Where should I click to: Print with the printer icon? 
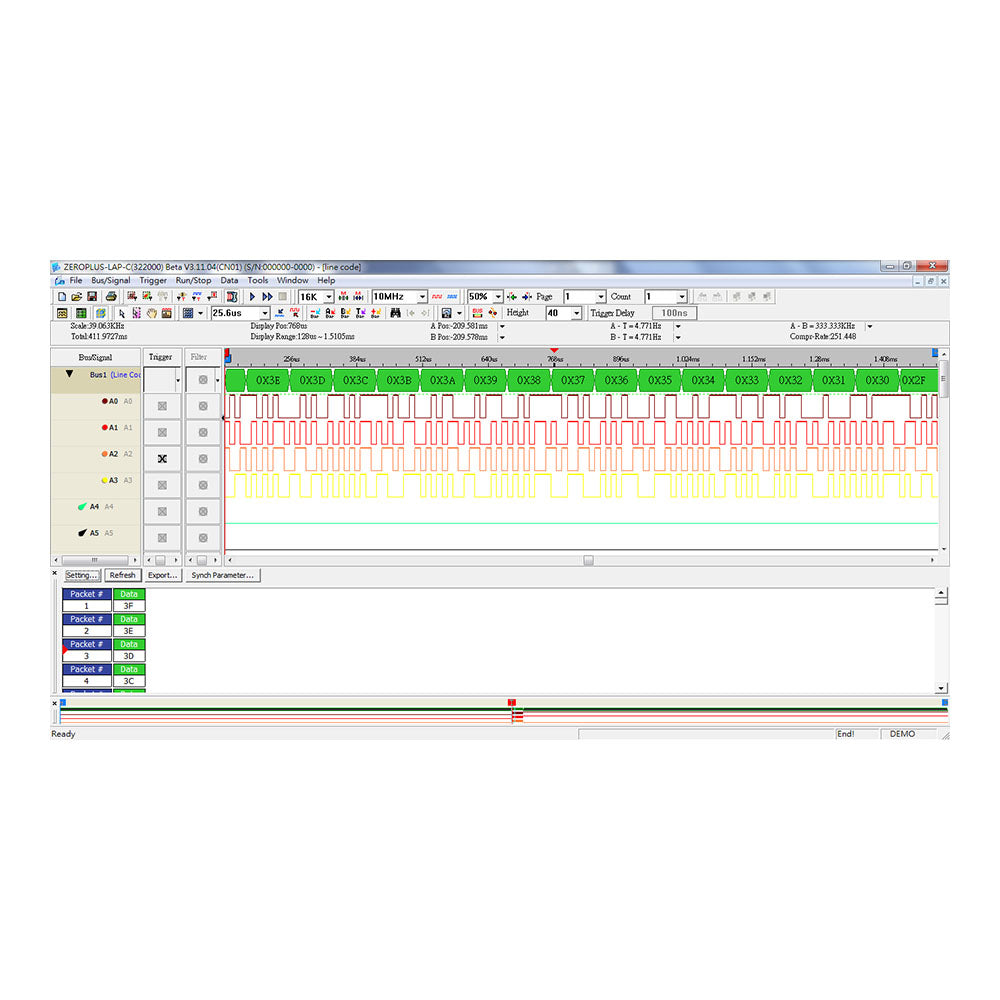tap(111, 297)
